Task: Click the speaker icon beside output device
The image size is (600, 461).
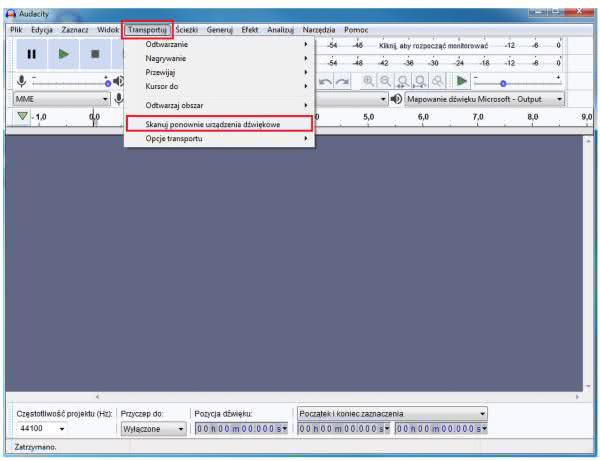Action: click(x=397, y=99)
